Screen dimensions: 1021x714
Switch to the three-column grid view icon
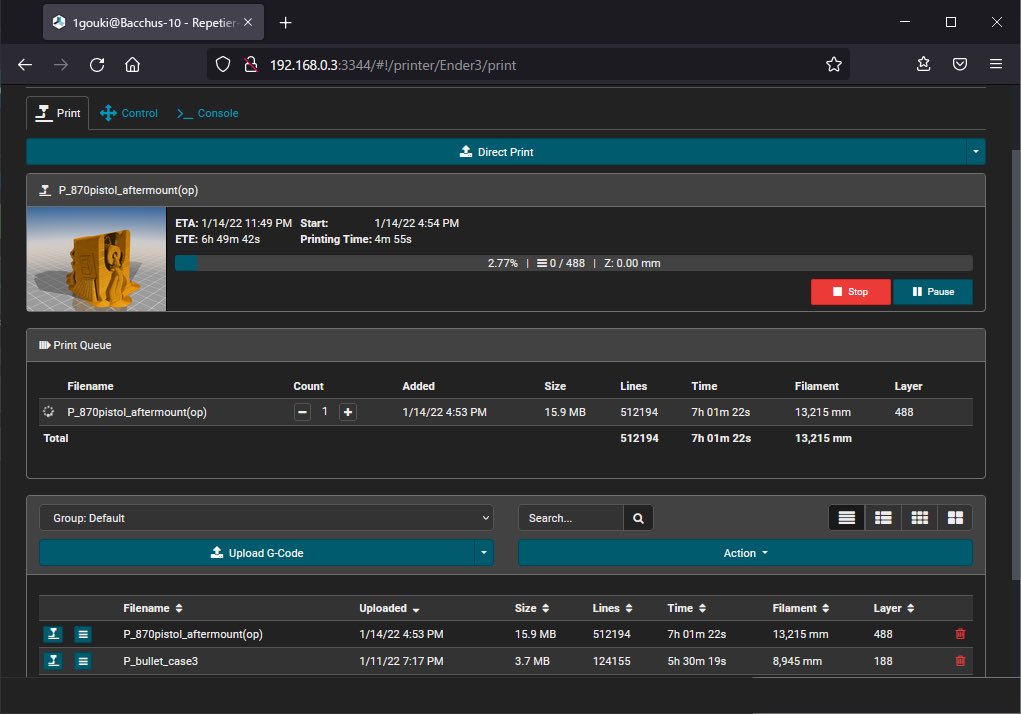[919, 517]
